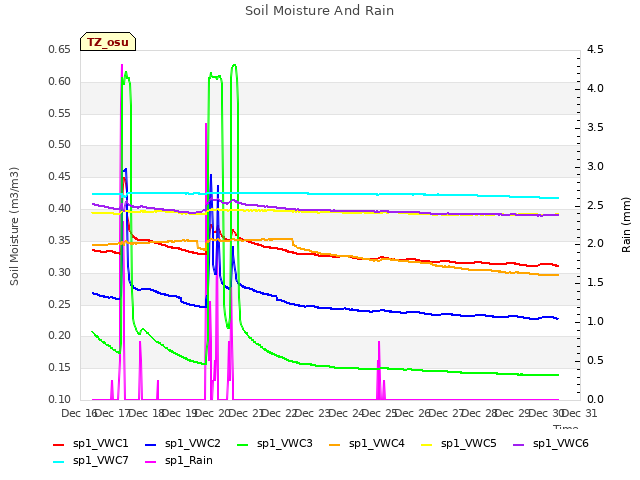Toggle sp1_VWC1 legend entry
The width and height of the screenshot is (640, 480).
point(91,444)
